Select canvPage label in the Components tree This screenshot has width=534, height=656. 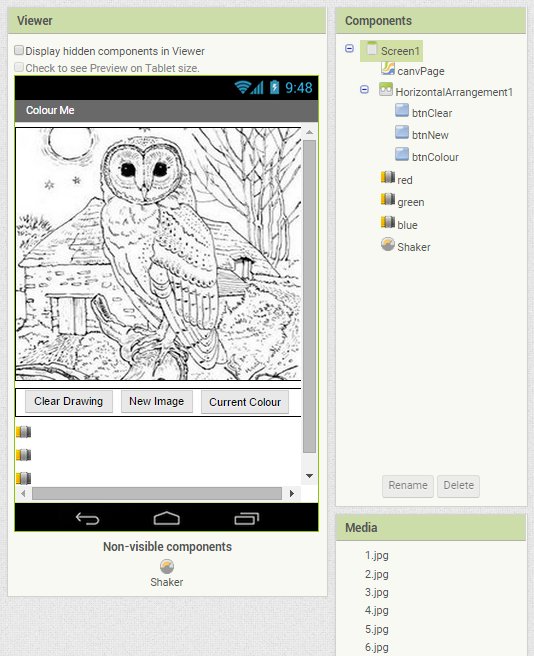click(x=421, y=72)
